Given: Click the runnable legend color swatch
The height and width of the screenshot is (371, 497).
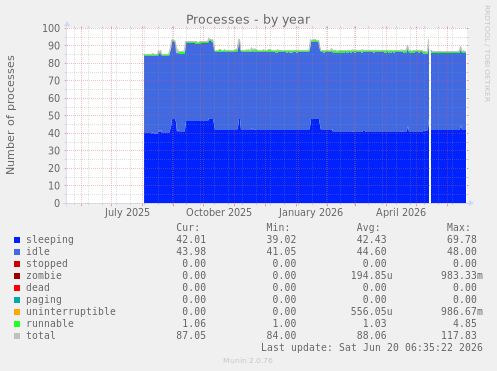Looking at the screenshot, I should (17, 324).
